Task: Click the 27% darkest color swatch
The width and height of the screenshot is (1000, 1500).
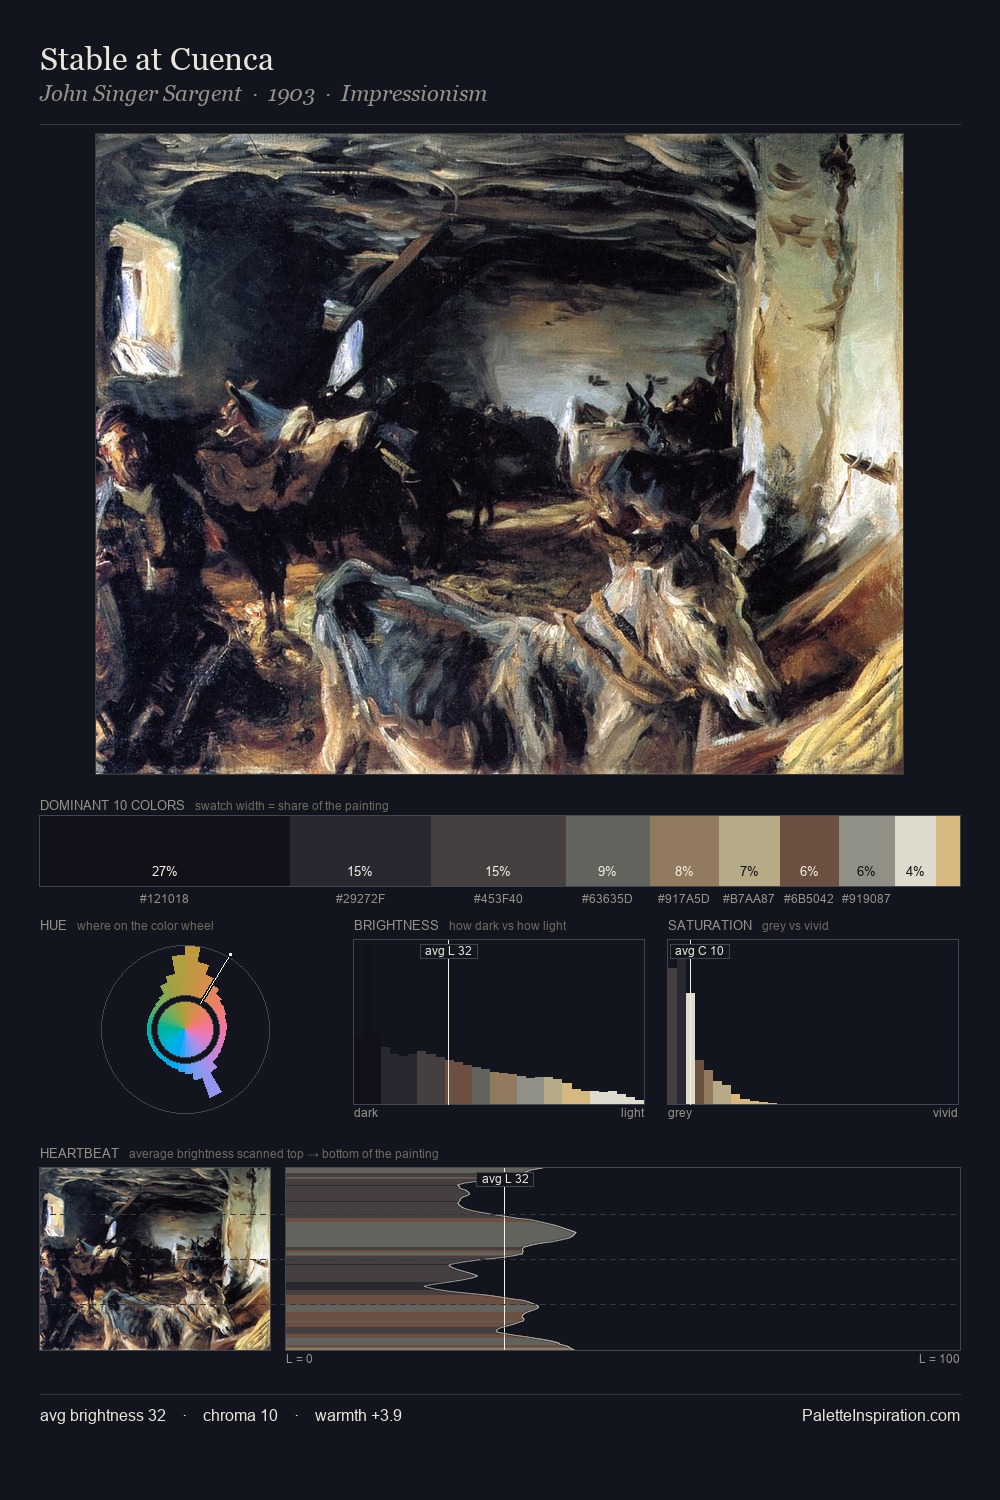Action: click(x=165, y=851)
